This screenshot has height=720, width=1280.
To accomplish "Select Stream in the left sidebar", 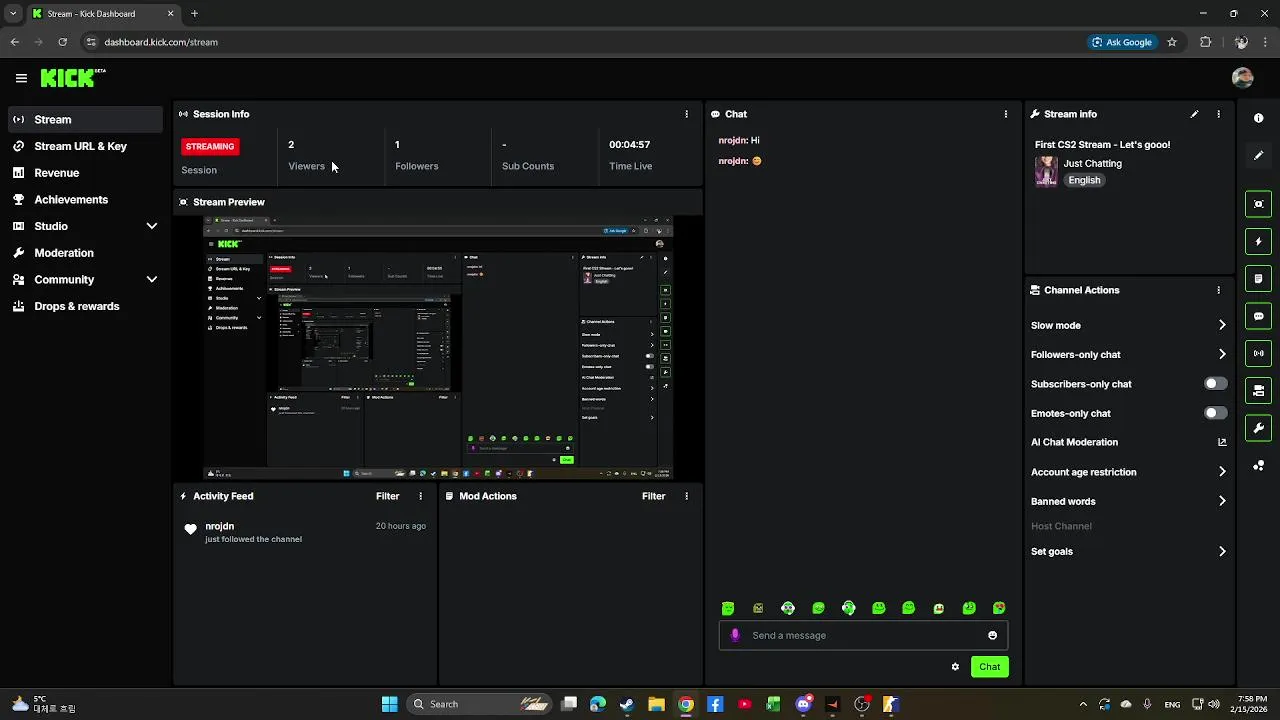I will pyautogui.click(x=85, y=119).
